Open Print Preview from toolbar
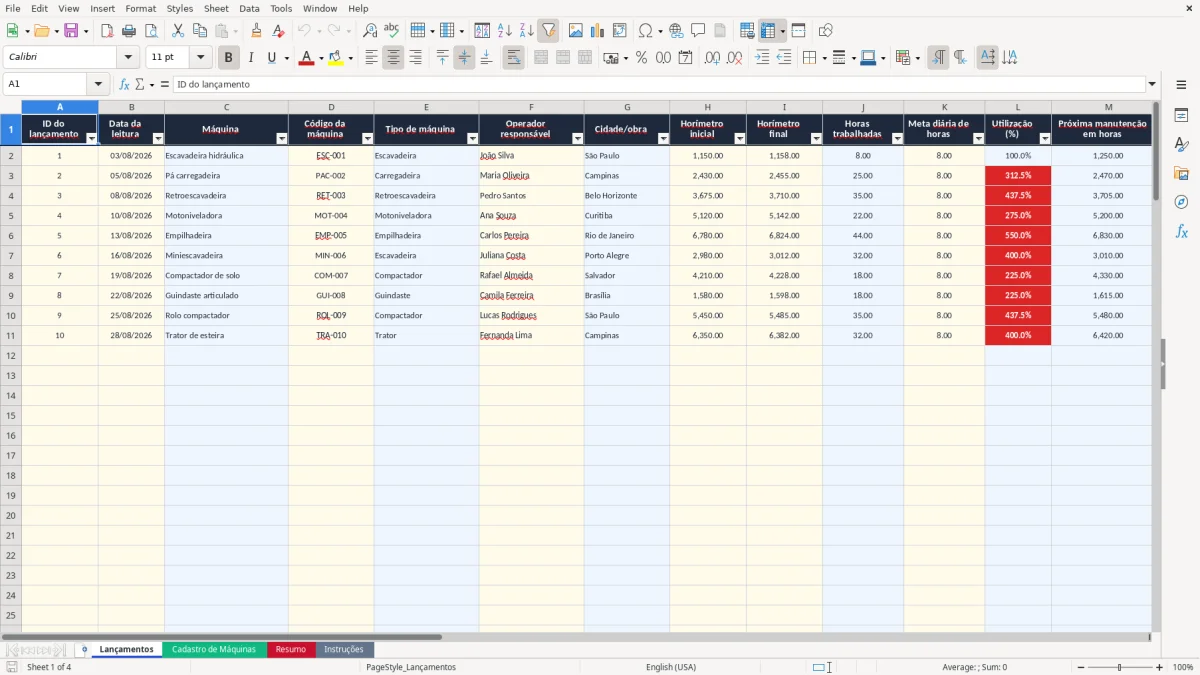 149,31
